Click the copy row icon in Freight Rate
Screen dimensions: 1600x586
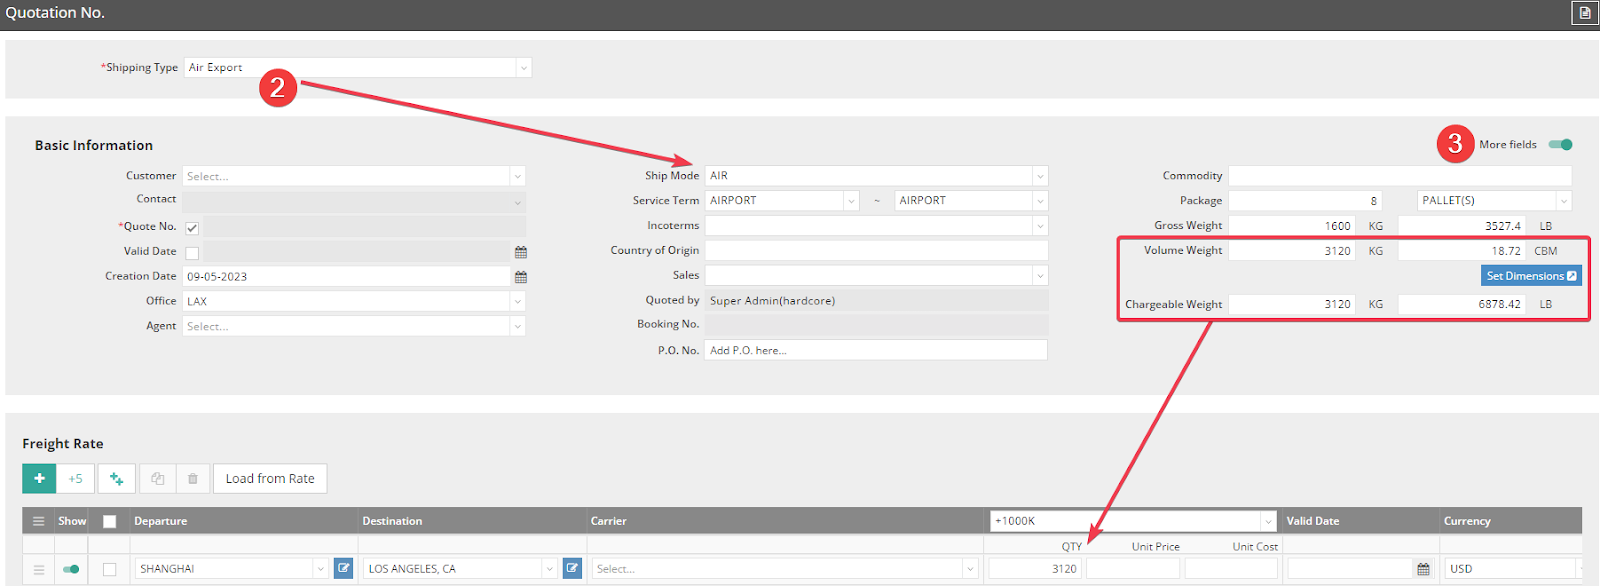click(157, 479)
